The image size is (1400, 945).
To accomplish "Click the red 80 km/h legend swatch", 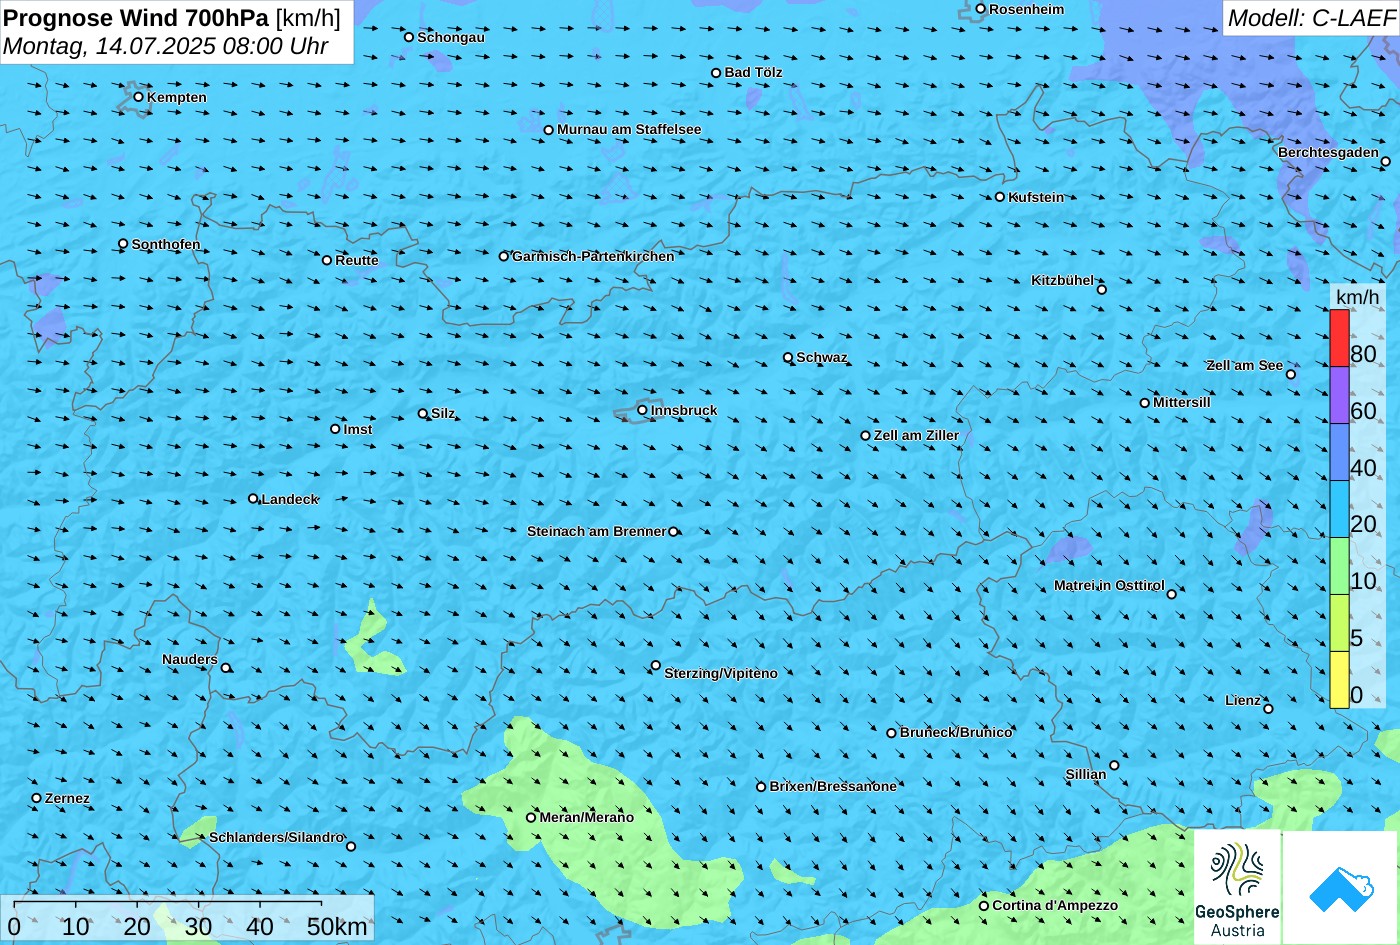I will point(1339,338).
